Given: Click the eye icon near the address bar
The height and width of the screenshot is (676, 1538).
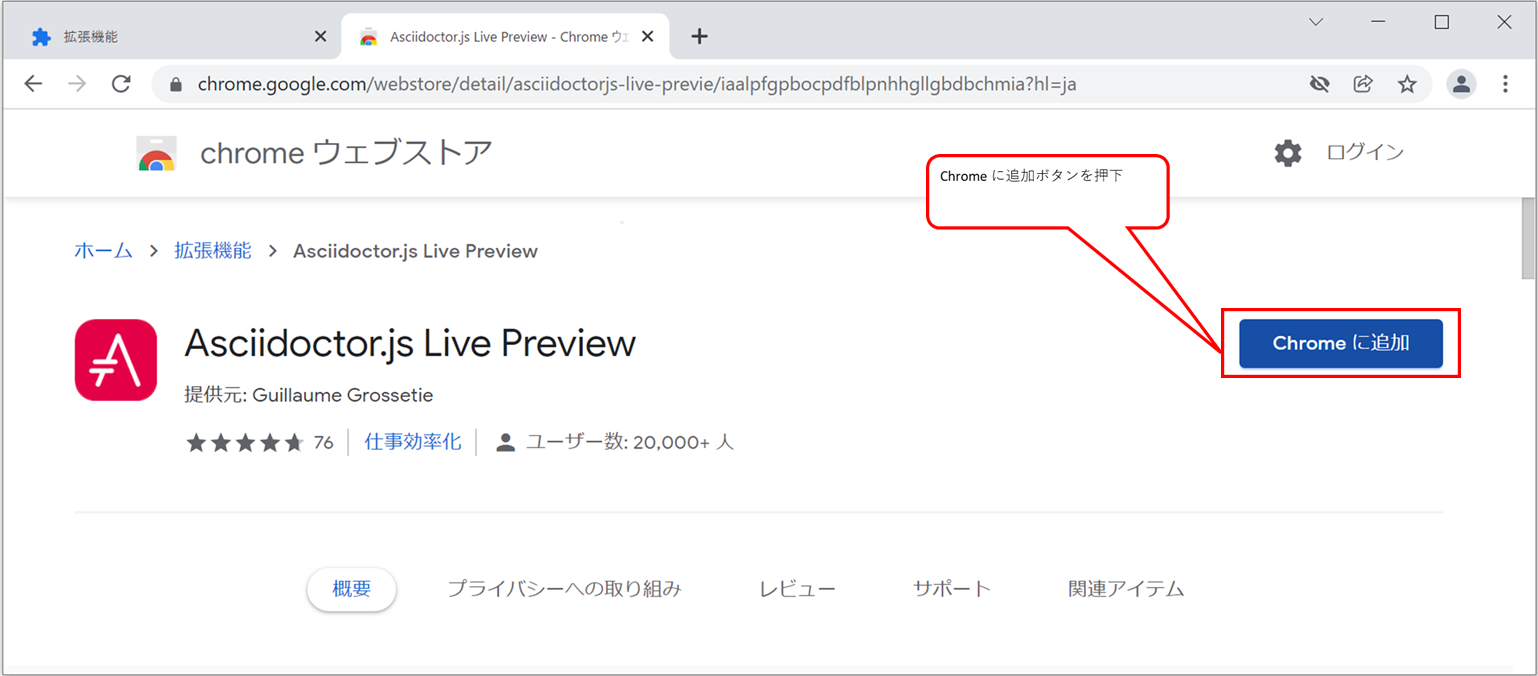Looking at the screenshot, I should [1319, 84].
